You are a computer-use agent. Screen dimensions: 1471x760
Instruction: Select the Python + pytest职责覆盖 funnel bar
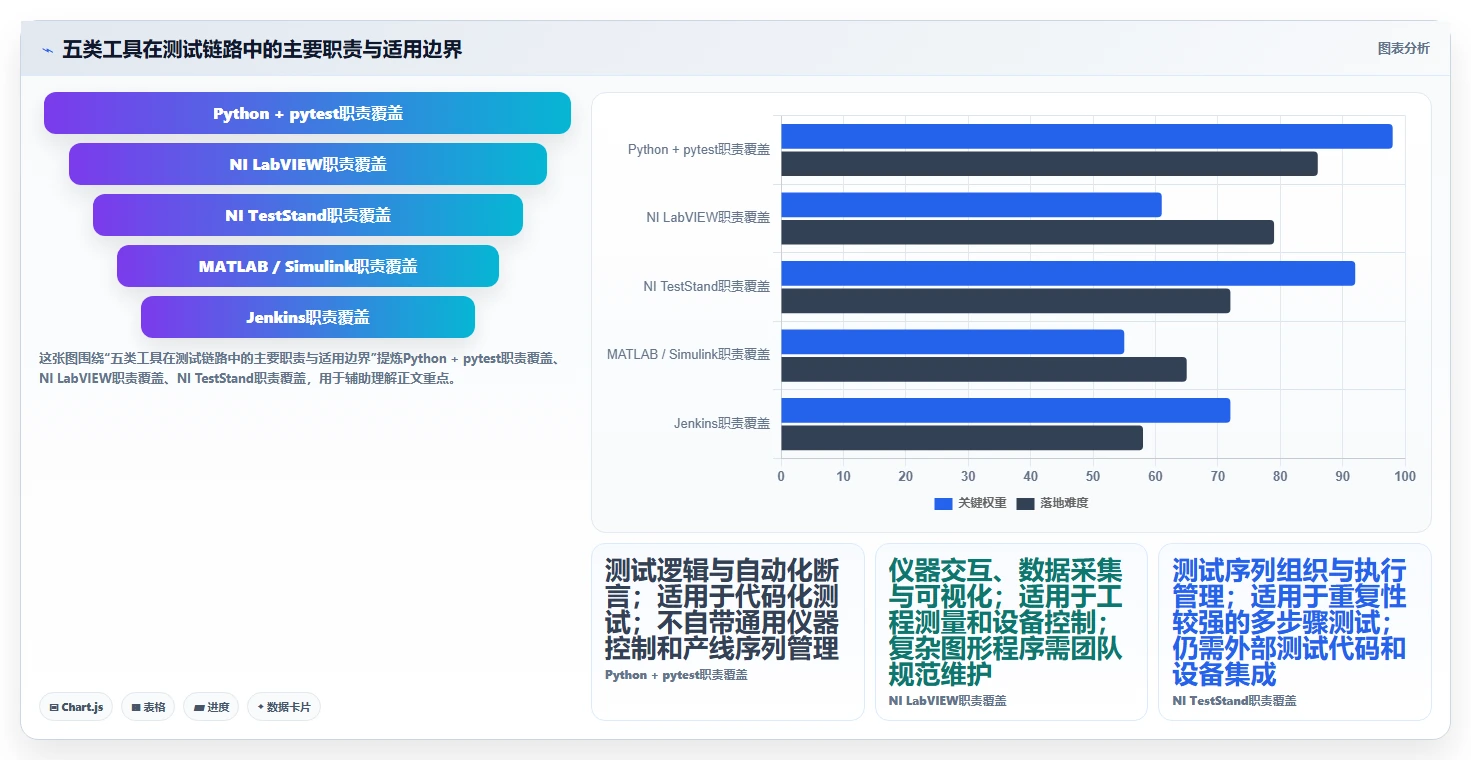tap(307, 113)
